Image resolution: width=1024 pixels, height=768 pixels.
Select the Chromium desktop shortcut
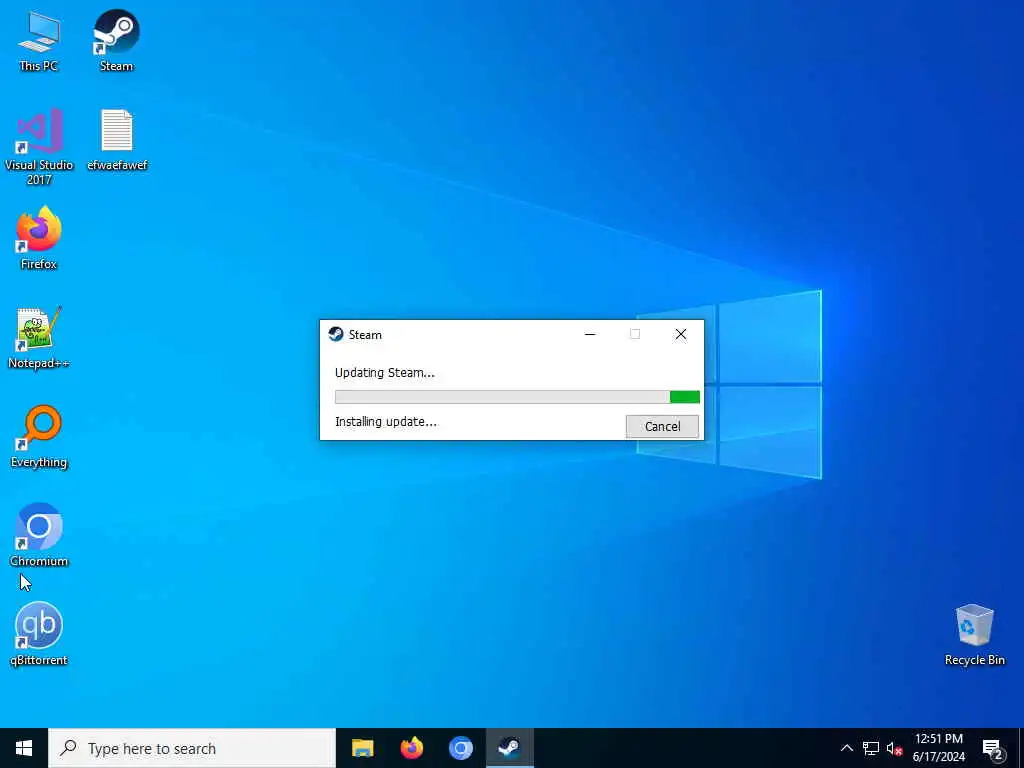(x=39, y=536)
